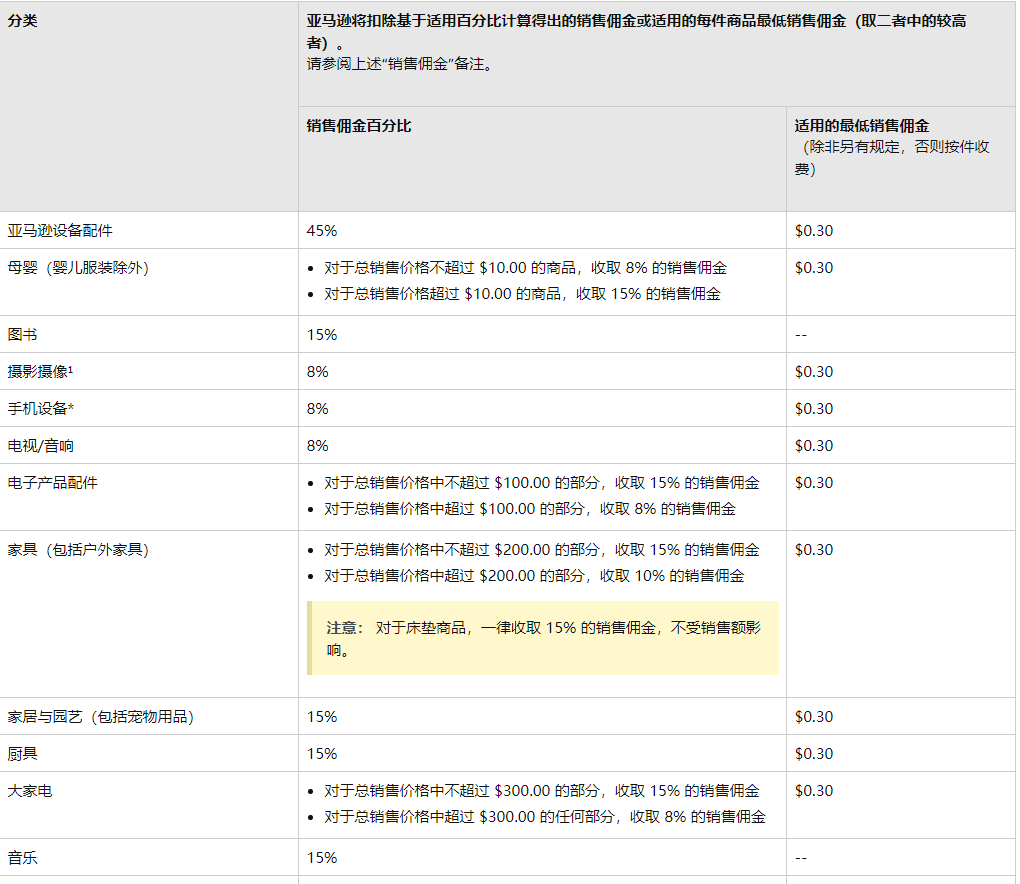Click the 15% value in 厨具 row
The image size is (1020, 884).
pos(321,754)
